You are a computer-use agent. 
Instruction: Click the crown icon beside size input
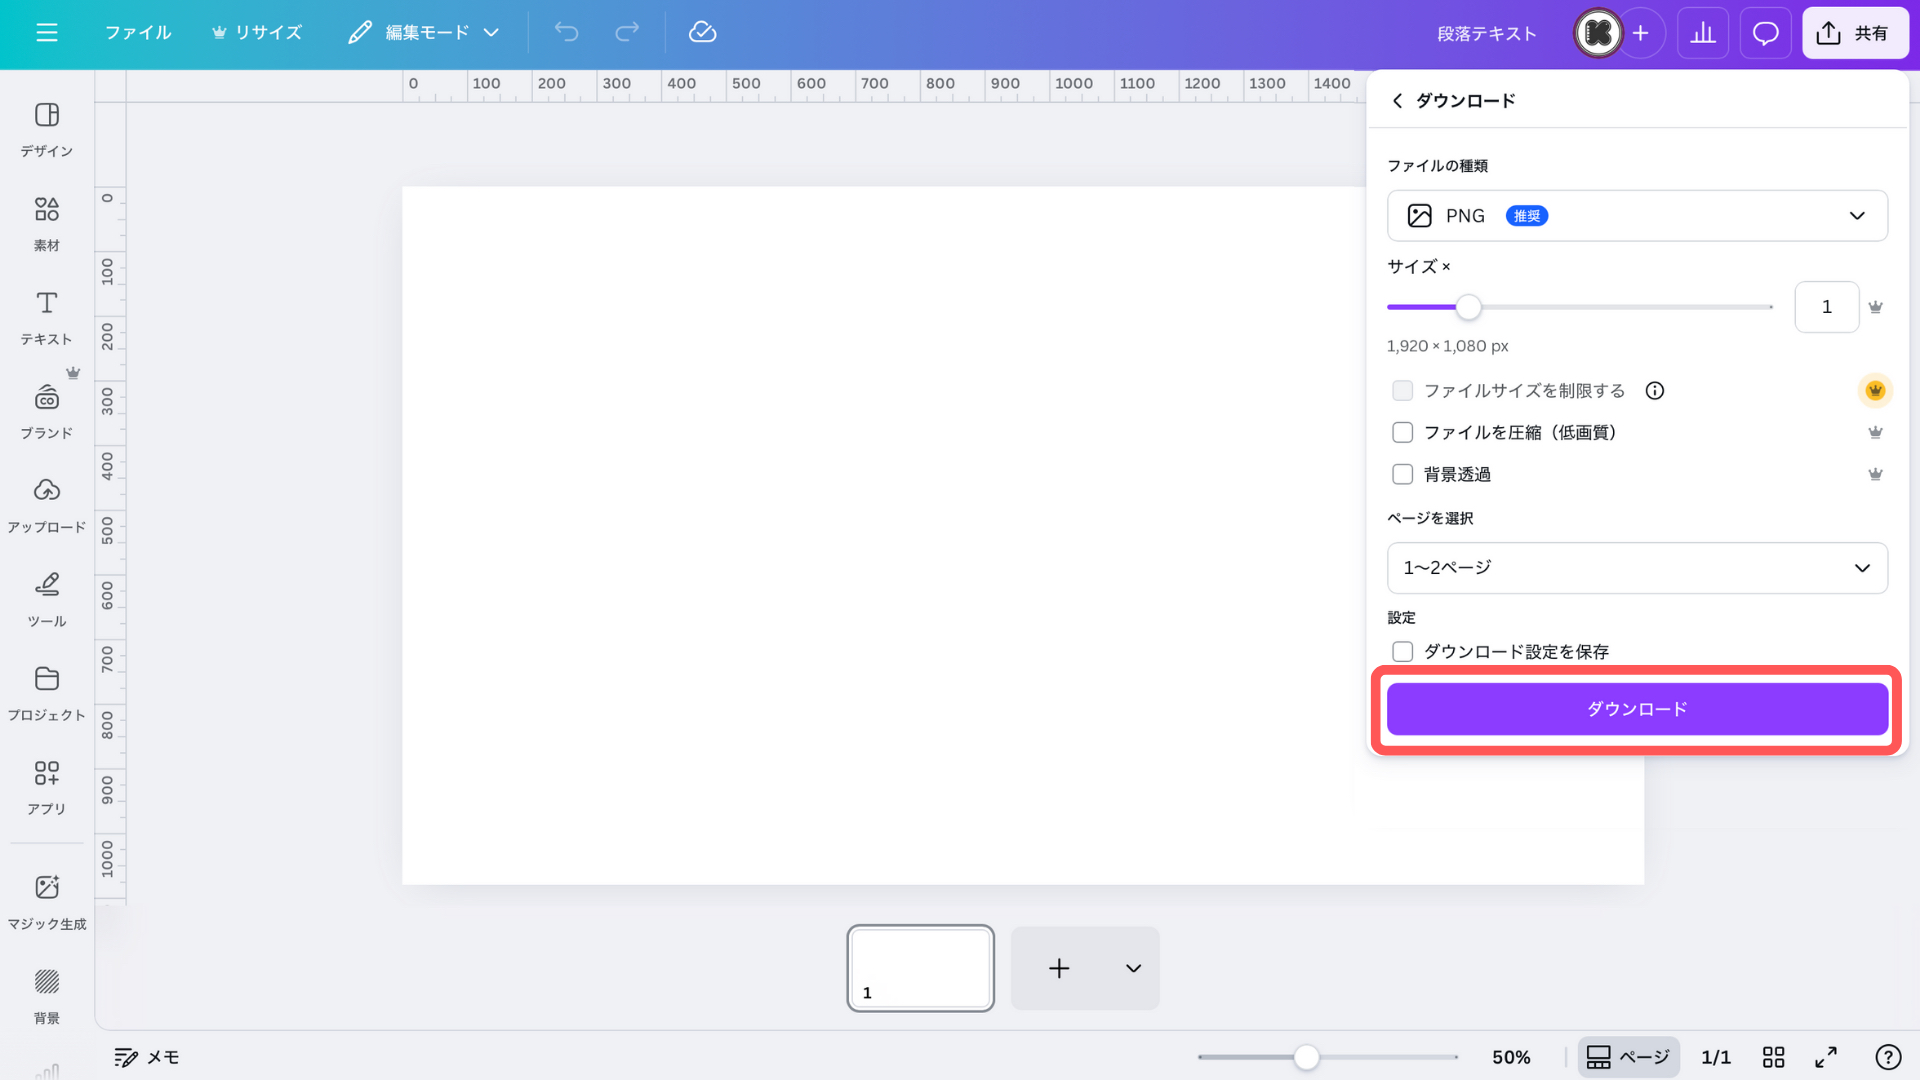pyautogui.click(x=1876, y=307)
